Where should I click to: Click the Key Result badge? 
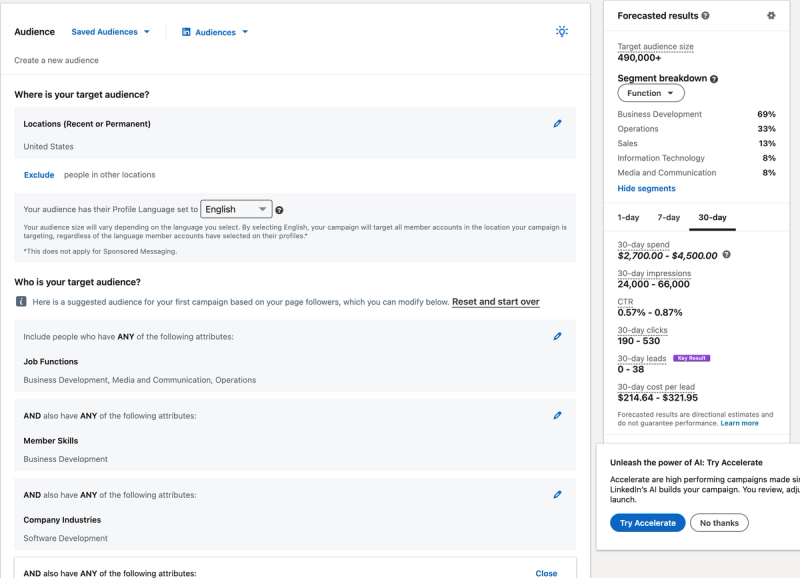tap(691, 358)
